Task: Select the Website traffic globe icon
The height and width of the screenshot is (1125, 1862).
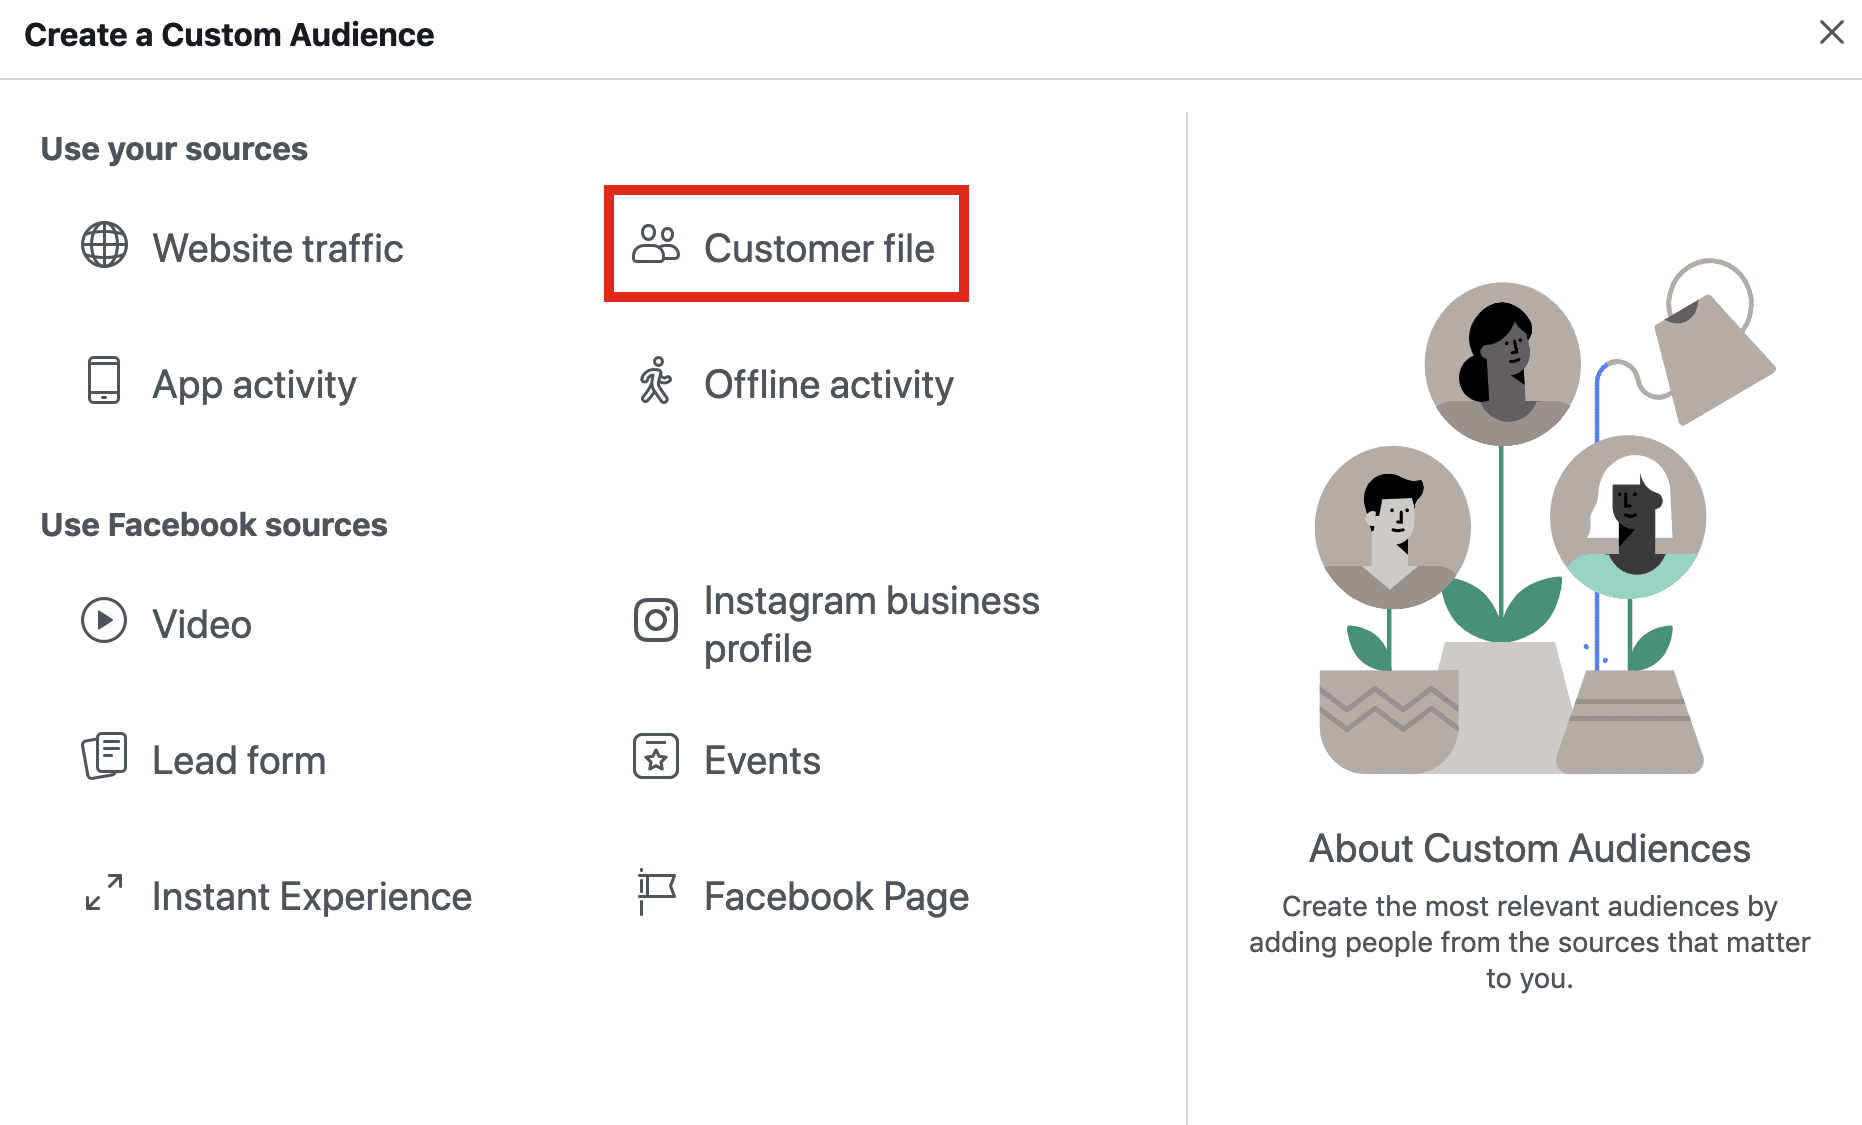Action: [x=104, y=246]
